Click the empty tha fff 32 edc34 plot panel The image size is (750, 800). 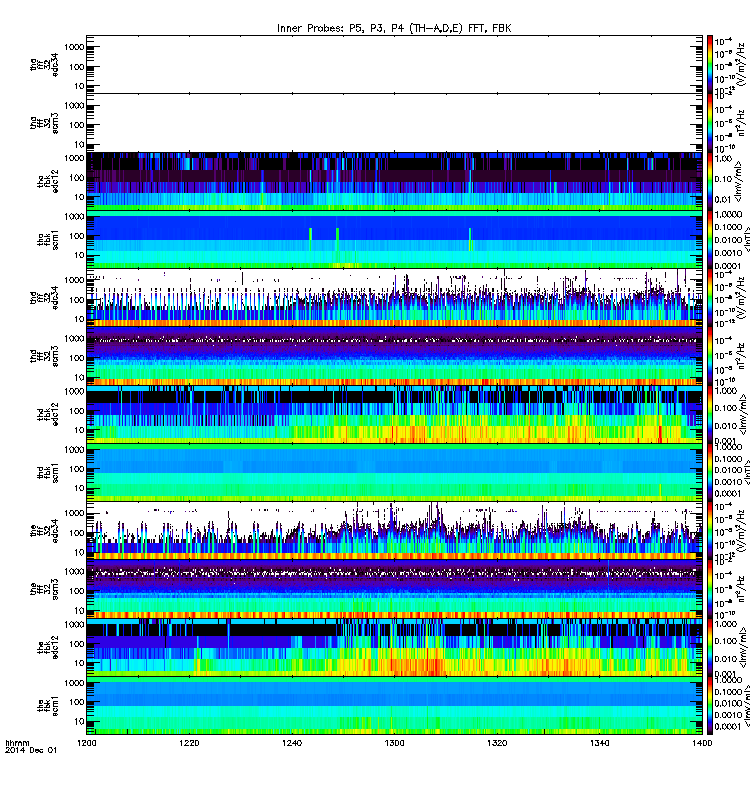click(394, 64)
